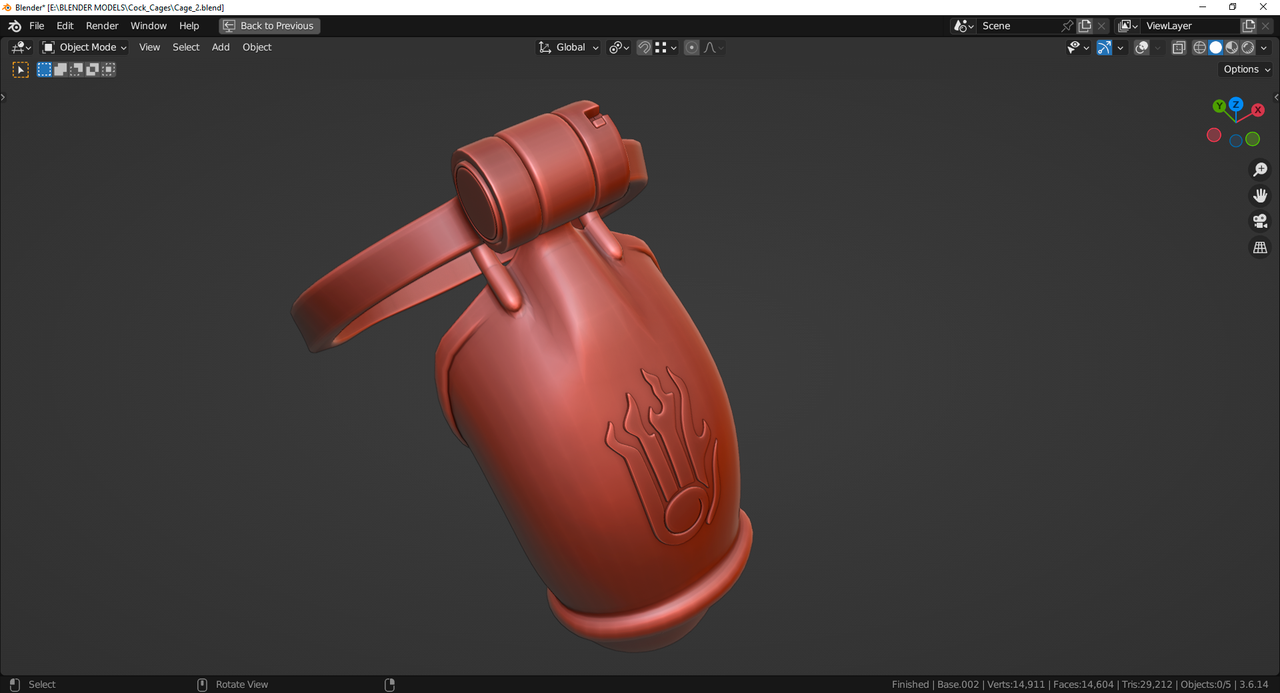The image size is (1280, 693).
Task: Open the snapping options dropdown
Action: 666,47
